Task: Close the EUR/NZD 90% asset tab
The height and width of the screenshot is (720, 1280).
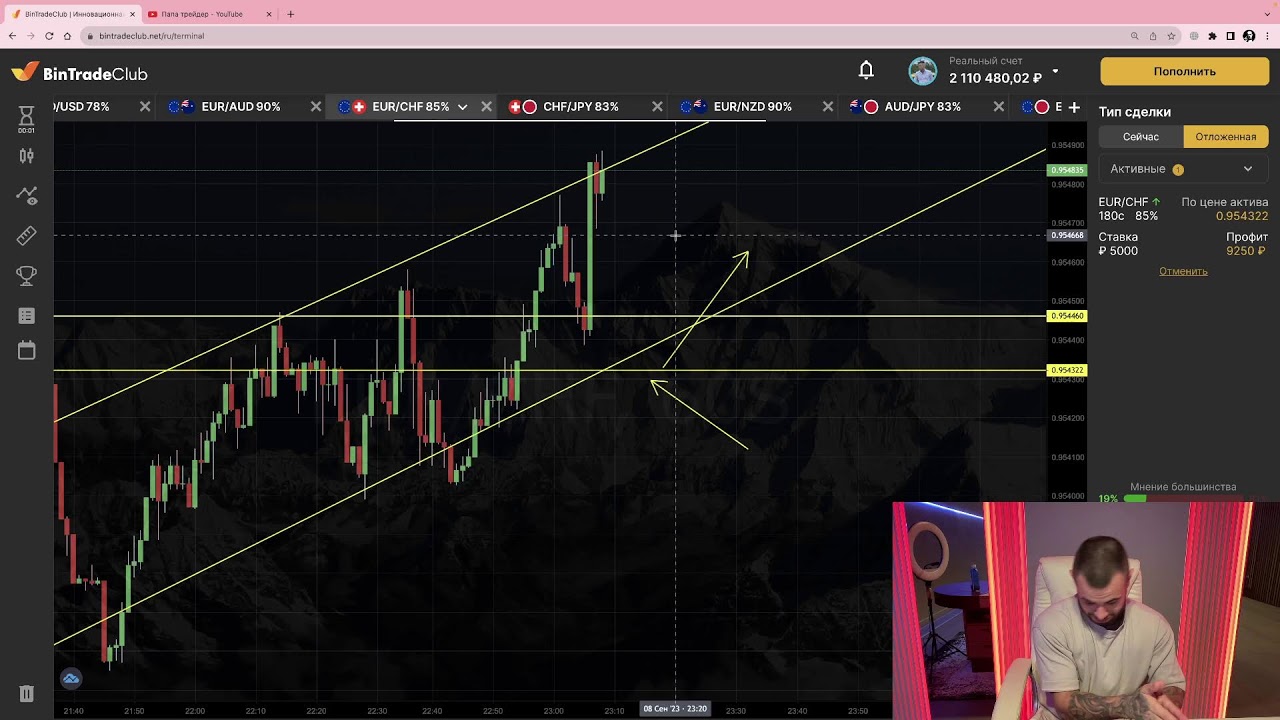Action: coord(828,107)
